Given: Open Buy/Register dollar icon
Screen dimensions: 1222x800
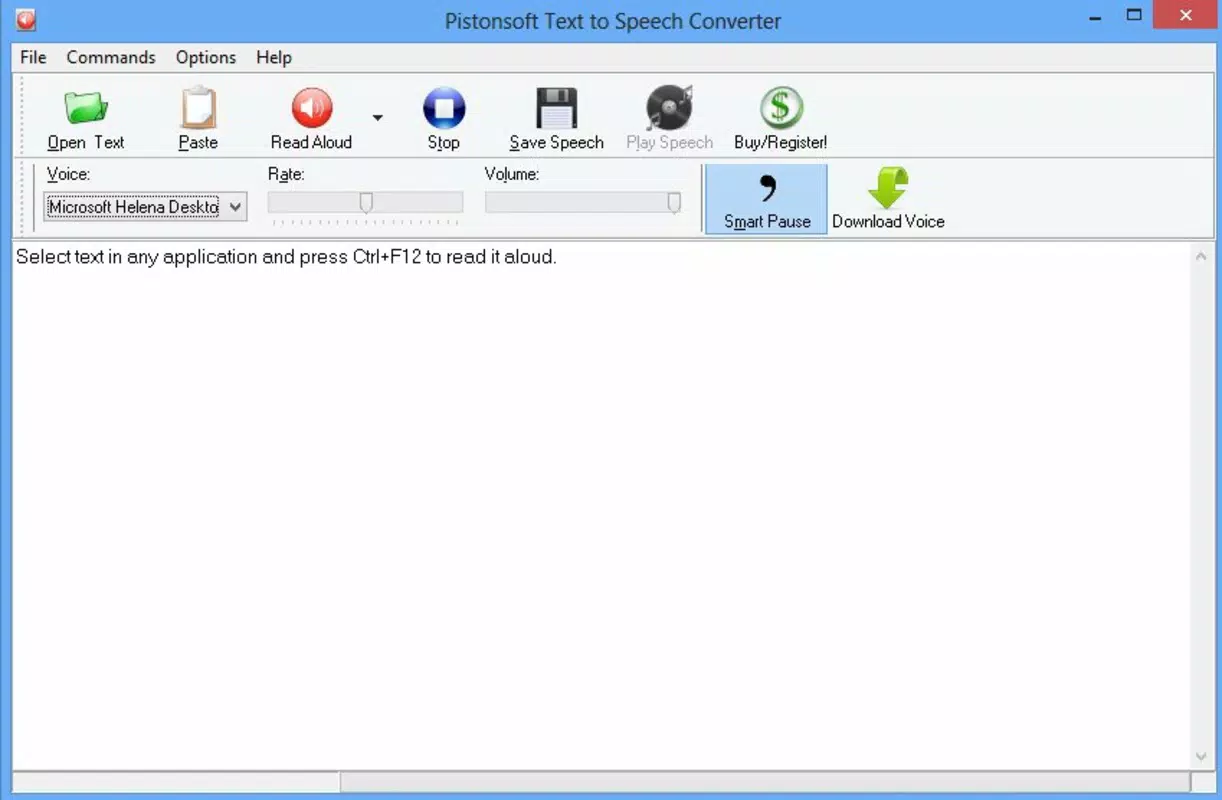Looking at the screenshot, I should 781,107.
